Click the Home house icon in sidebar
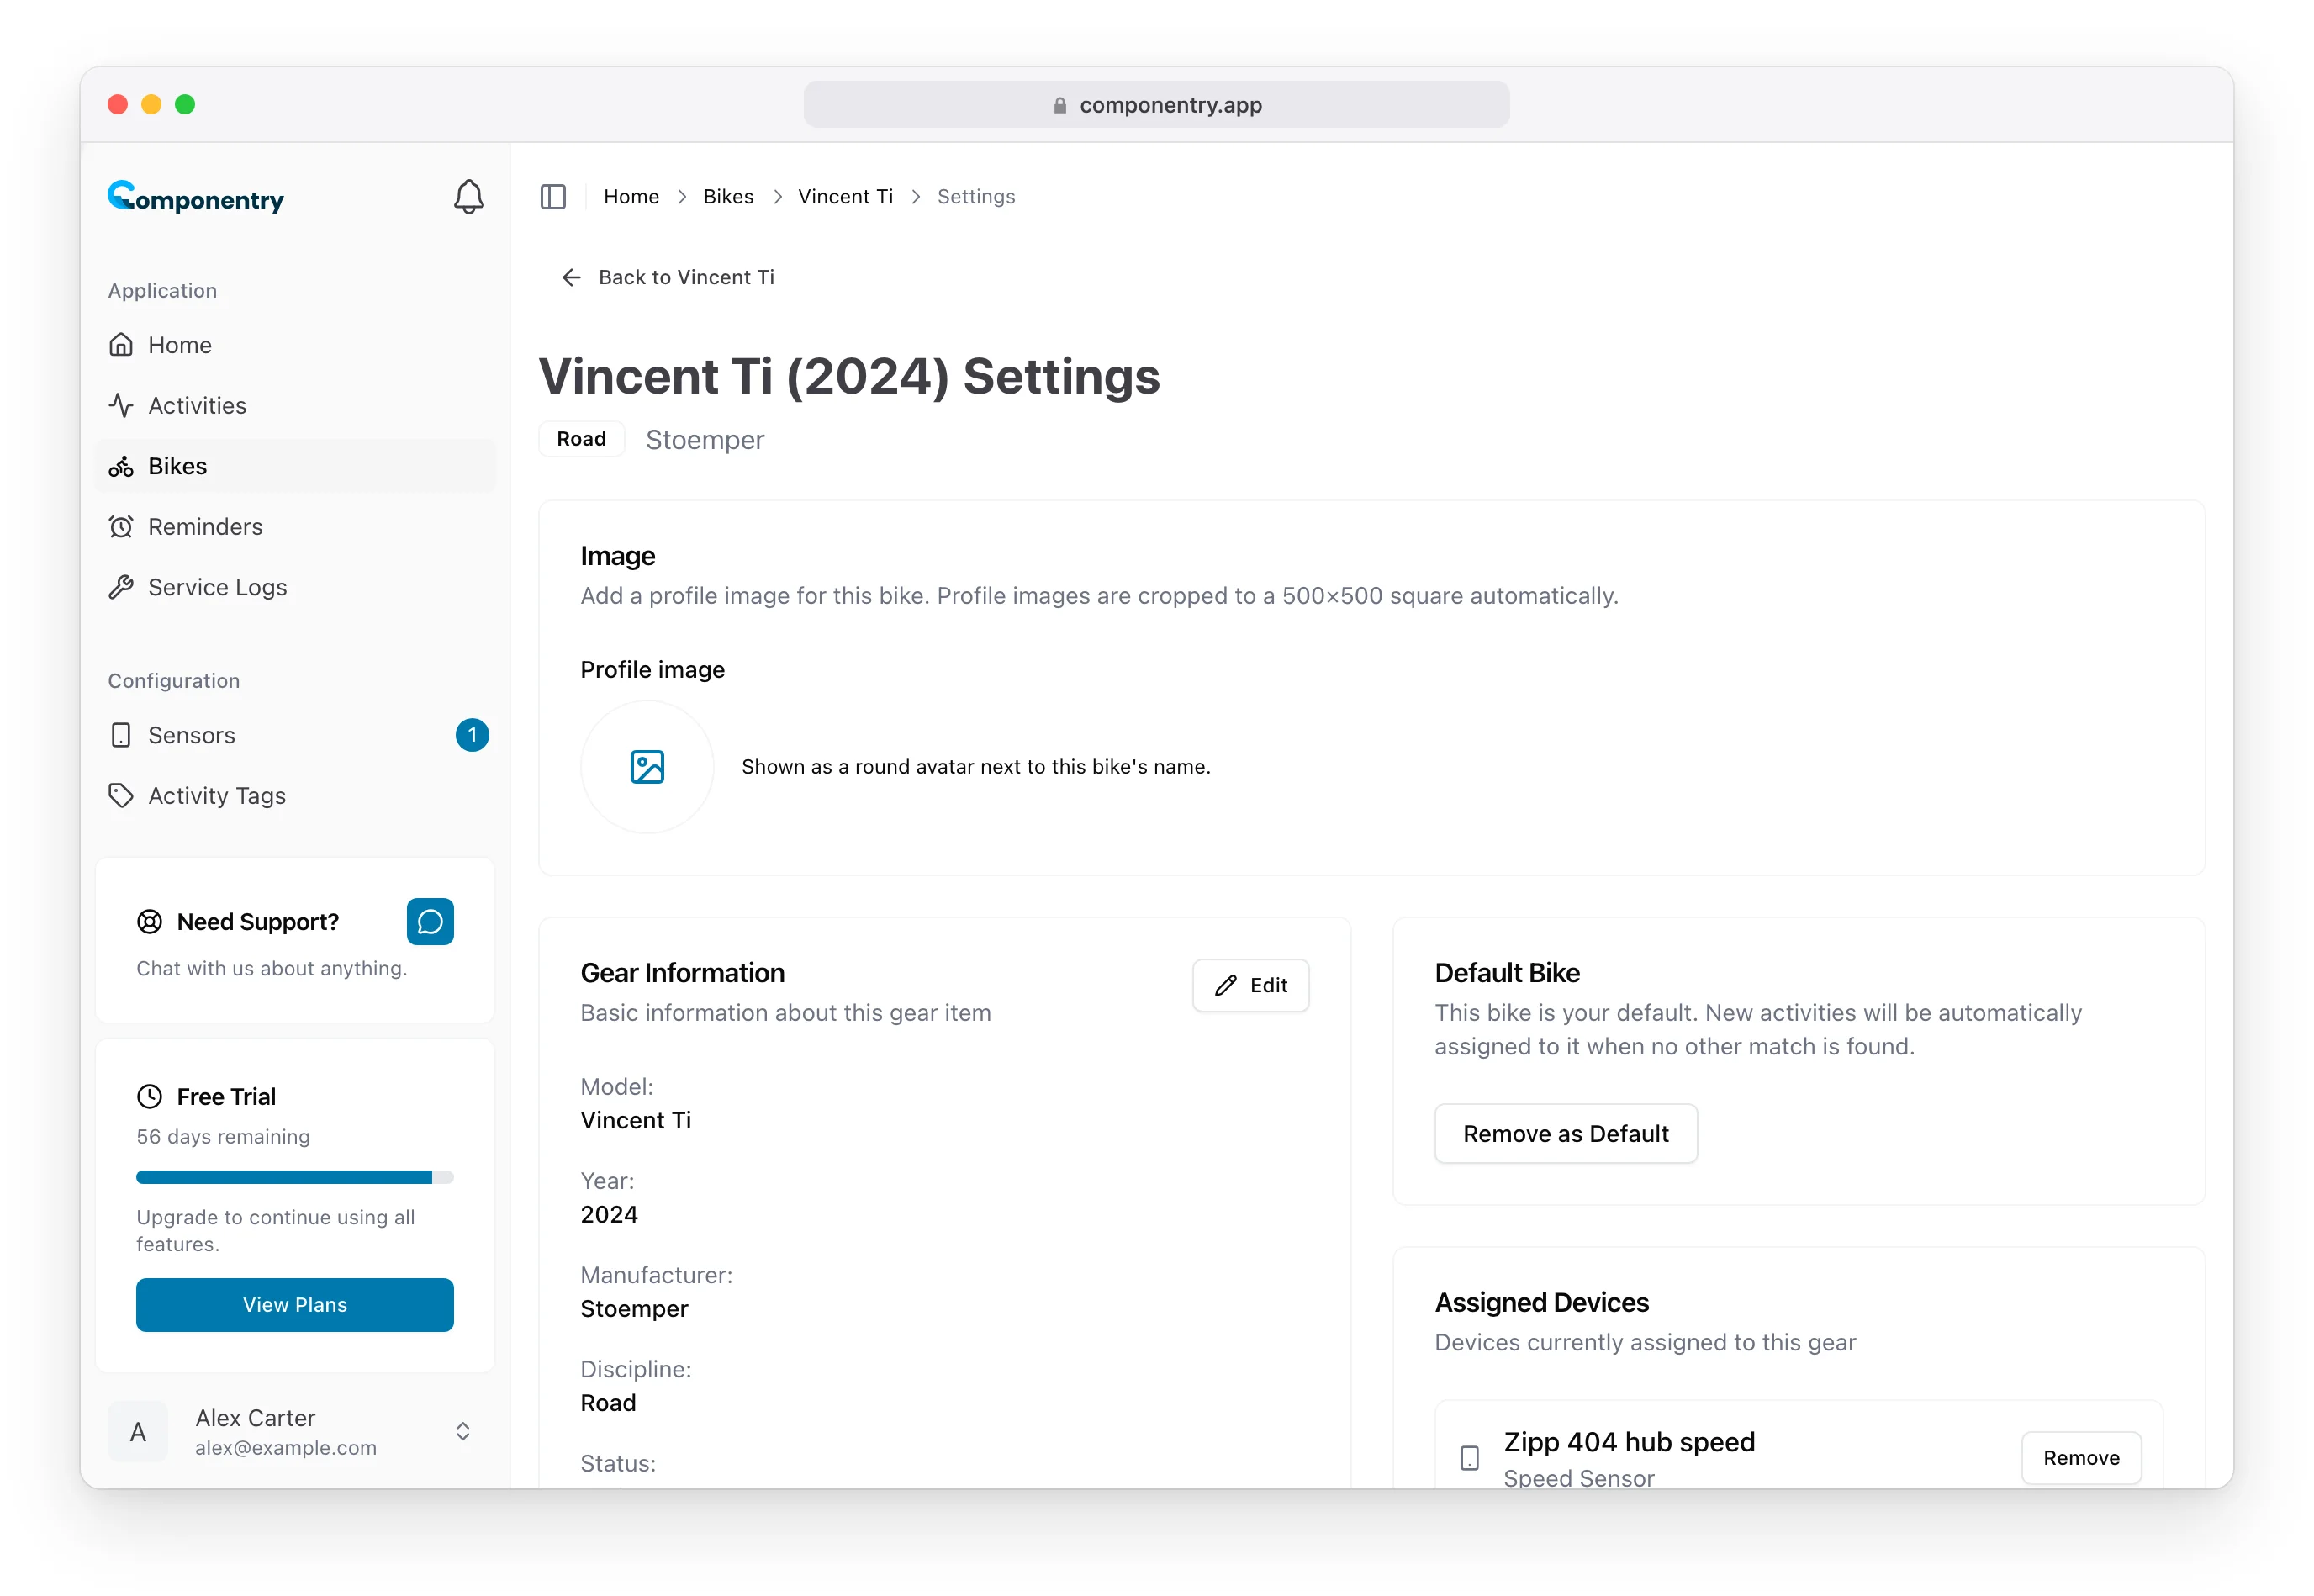The height and width of the screenshot is (1596, 2314). point(121,345)
